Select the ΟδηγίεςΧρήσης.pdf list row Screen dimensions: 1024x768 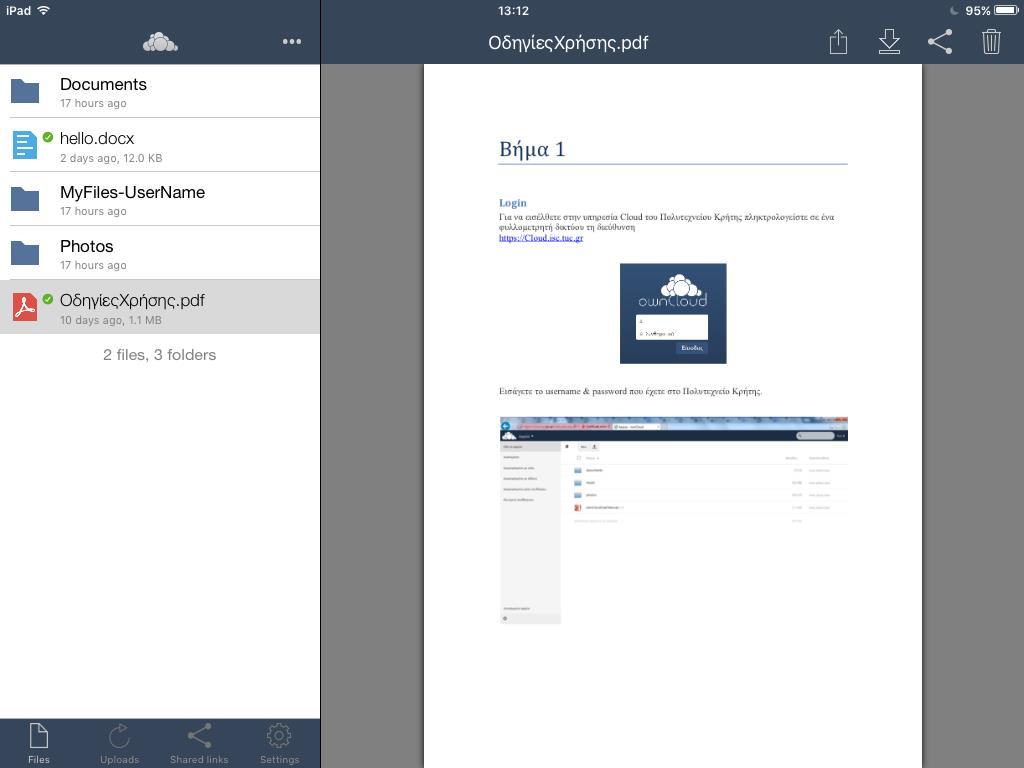coord(160,307)
